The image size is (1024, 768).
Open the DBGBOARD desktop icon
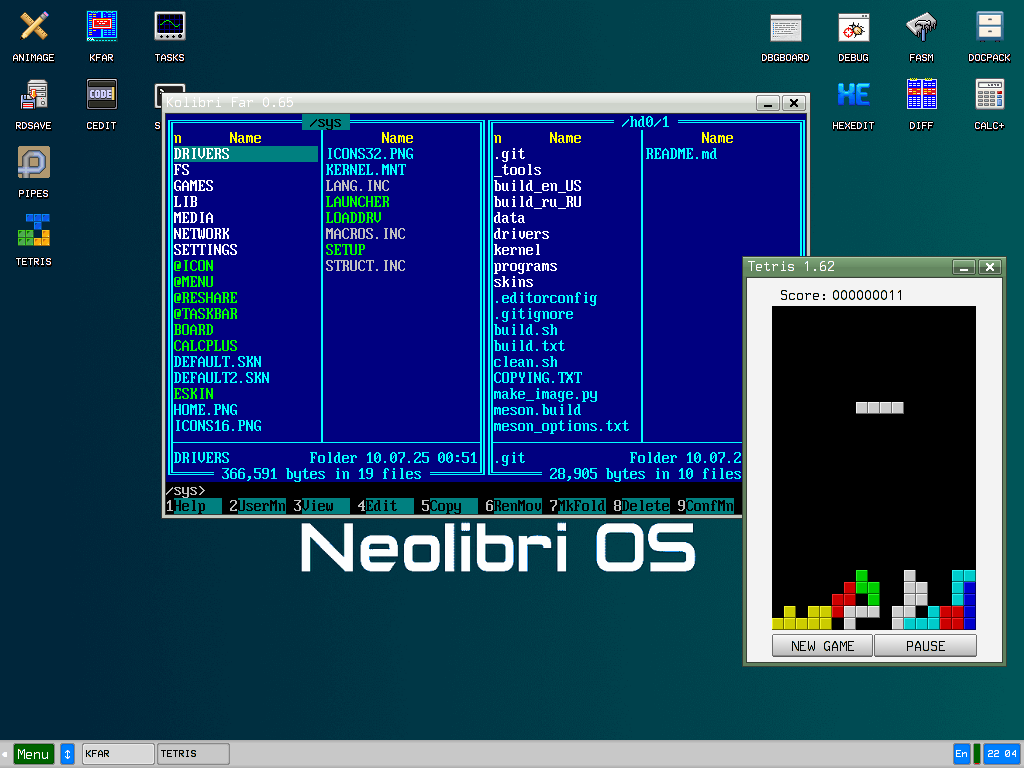(785, 37)
